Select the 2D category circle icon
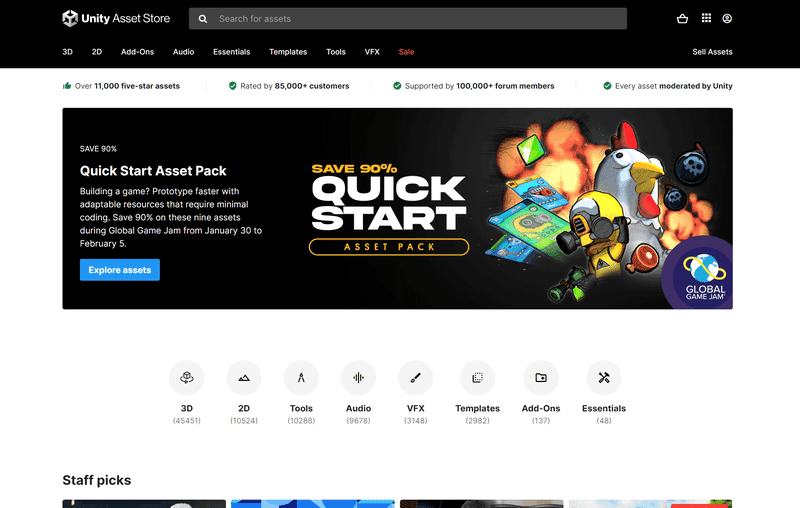The width and height of the screenshot is (800, 508). 244,377
